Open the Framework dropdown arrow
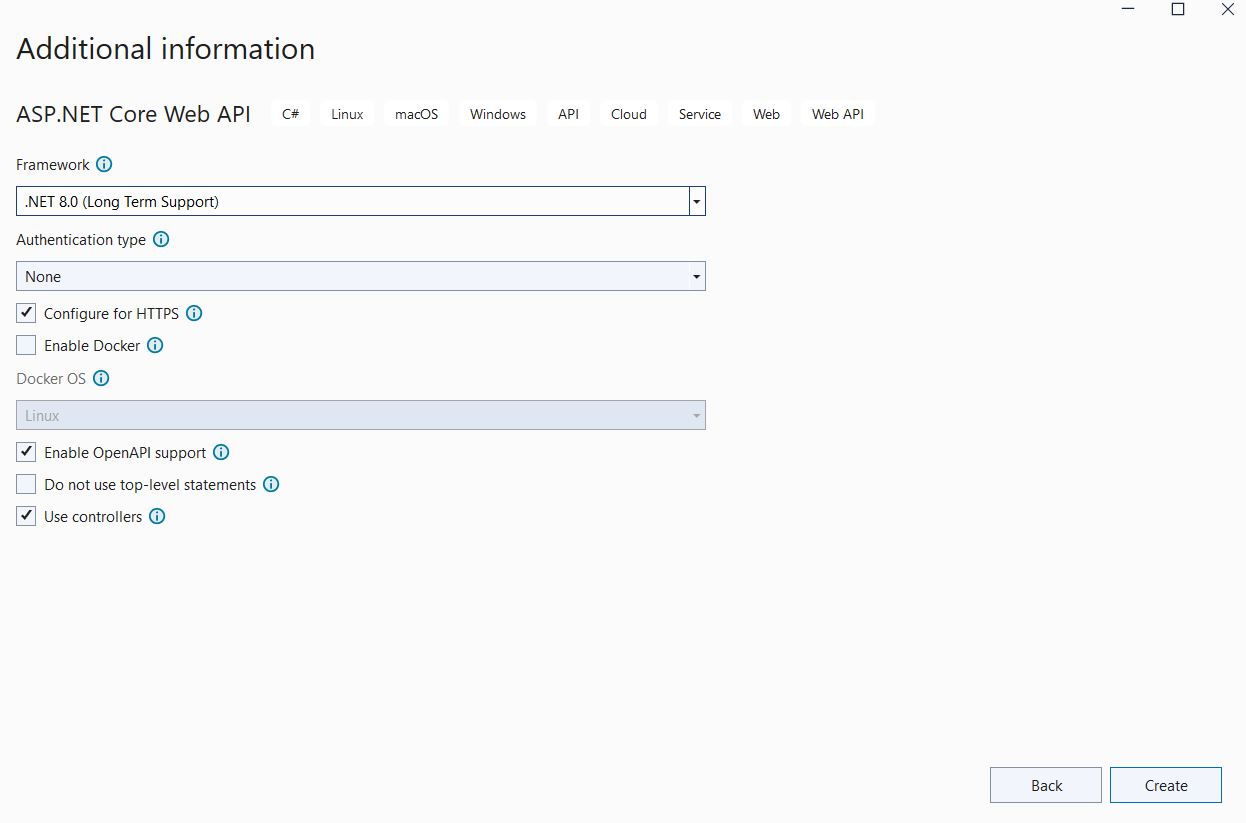 697,201
